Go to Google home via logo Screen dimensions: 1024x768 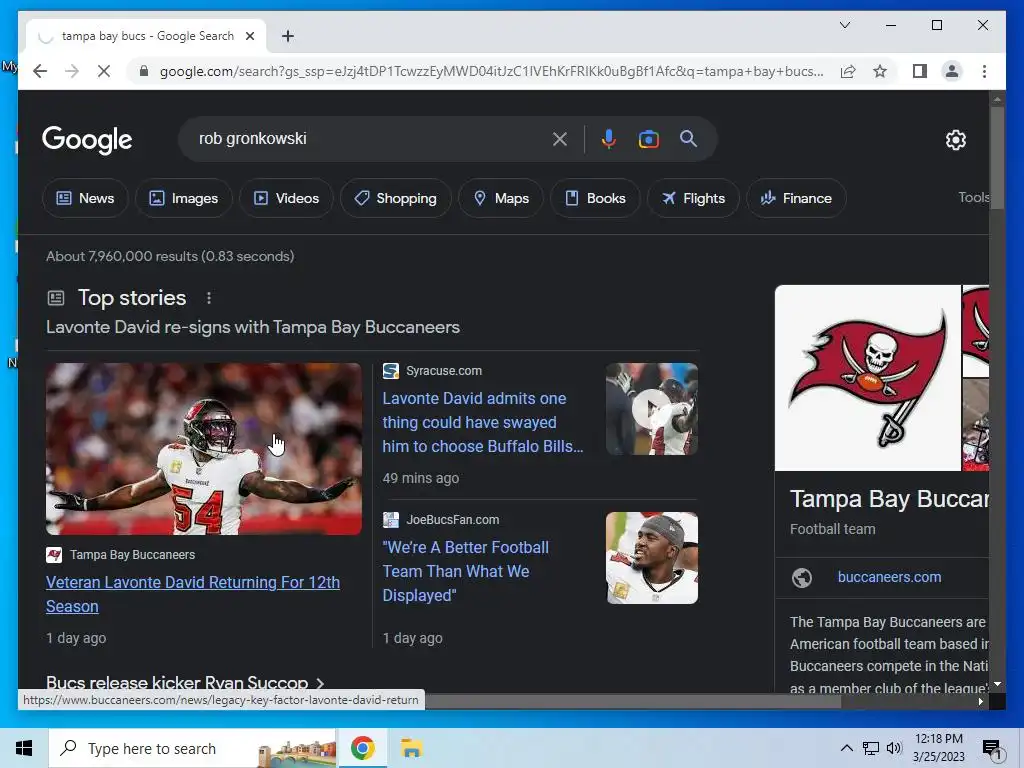tap(87, 140)
